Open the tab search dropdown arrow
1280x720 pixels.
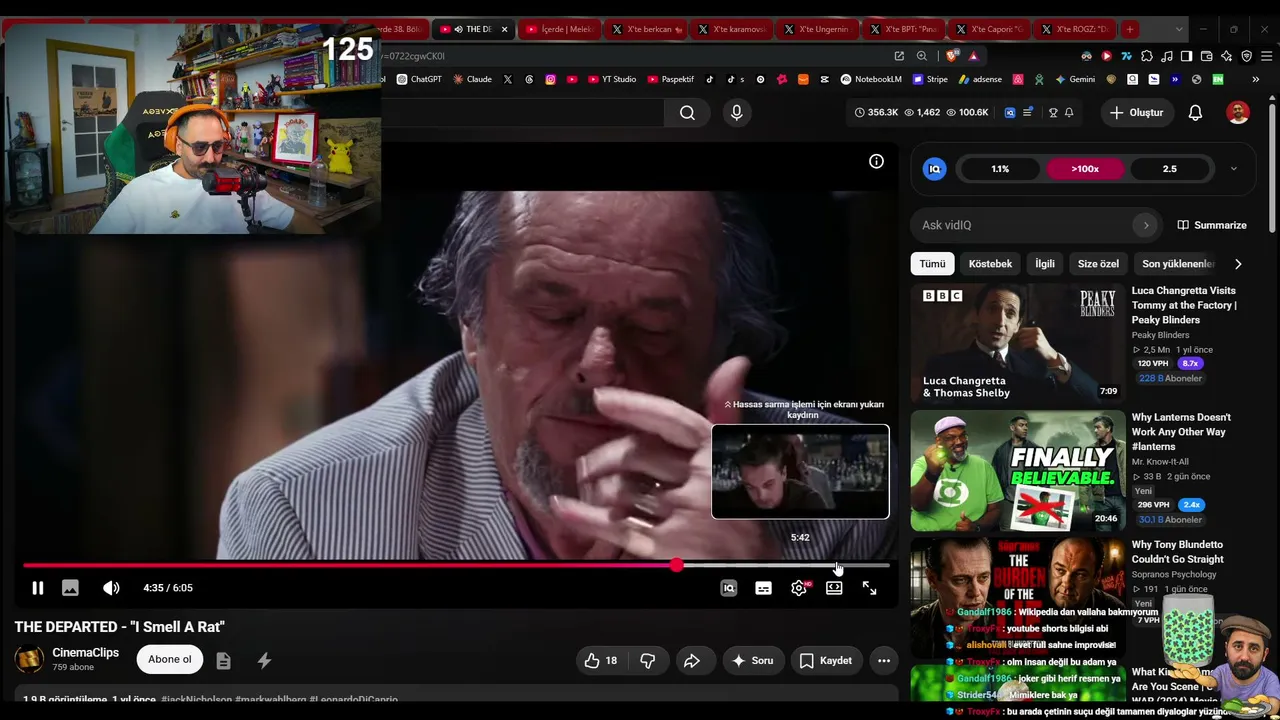pos(1179,29)
